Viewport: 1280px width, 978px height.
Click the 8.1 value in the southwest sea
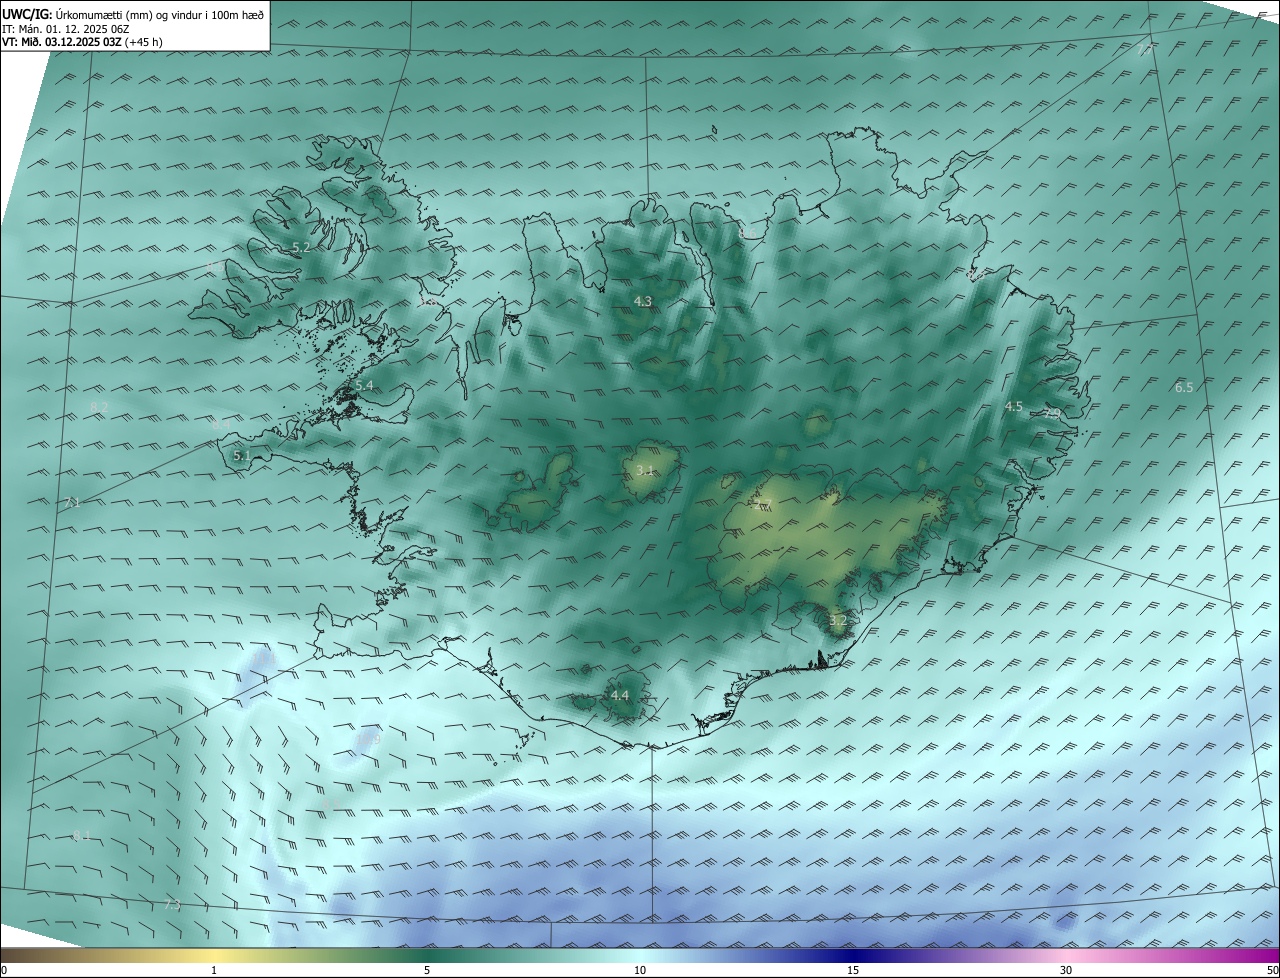[x=82, y=835]
